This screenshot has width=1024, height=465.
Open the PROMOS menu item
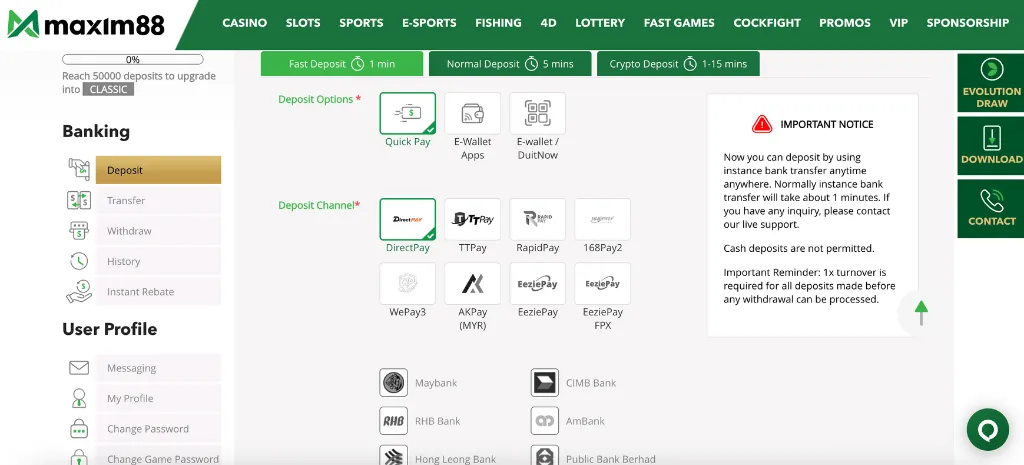coord(844,23)
